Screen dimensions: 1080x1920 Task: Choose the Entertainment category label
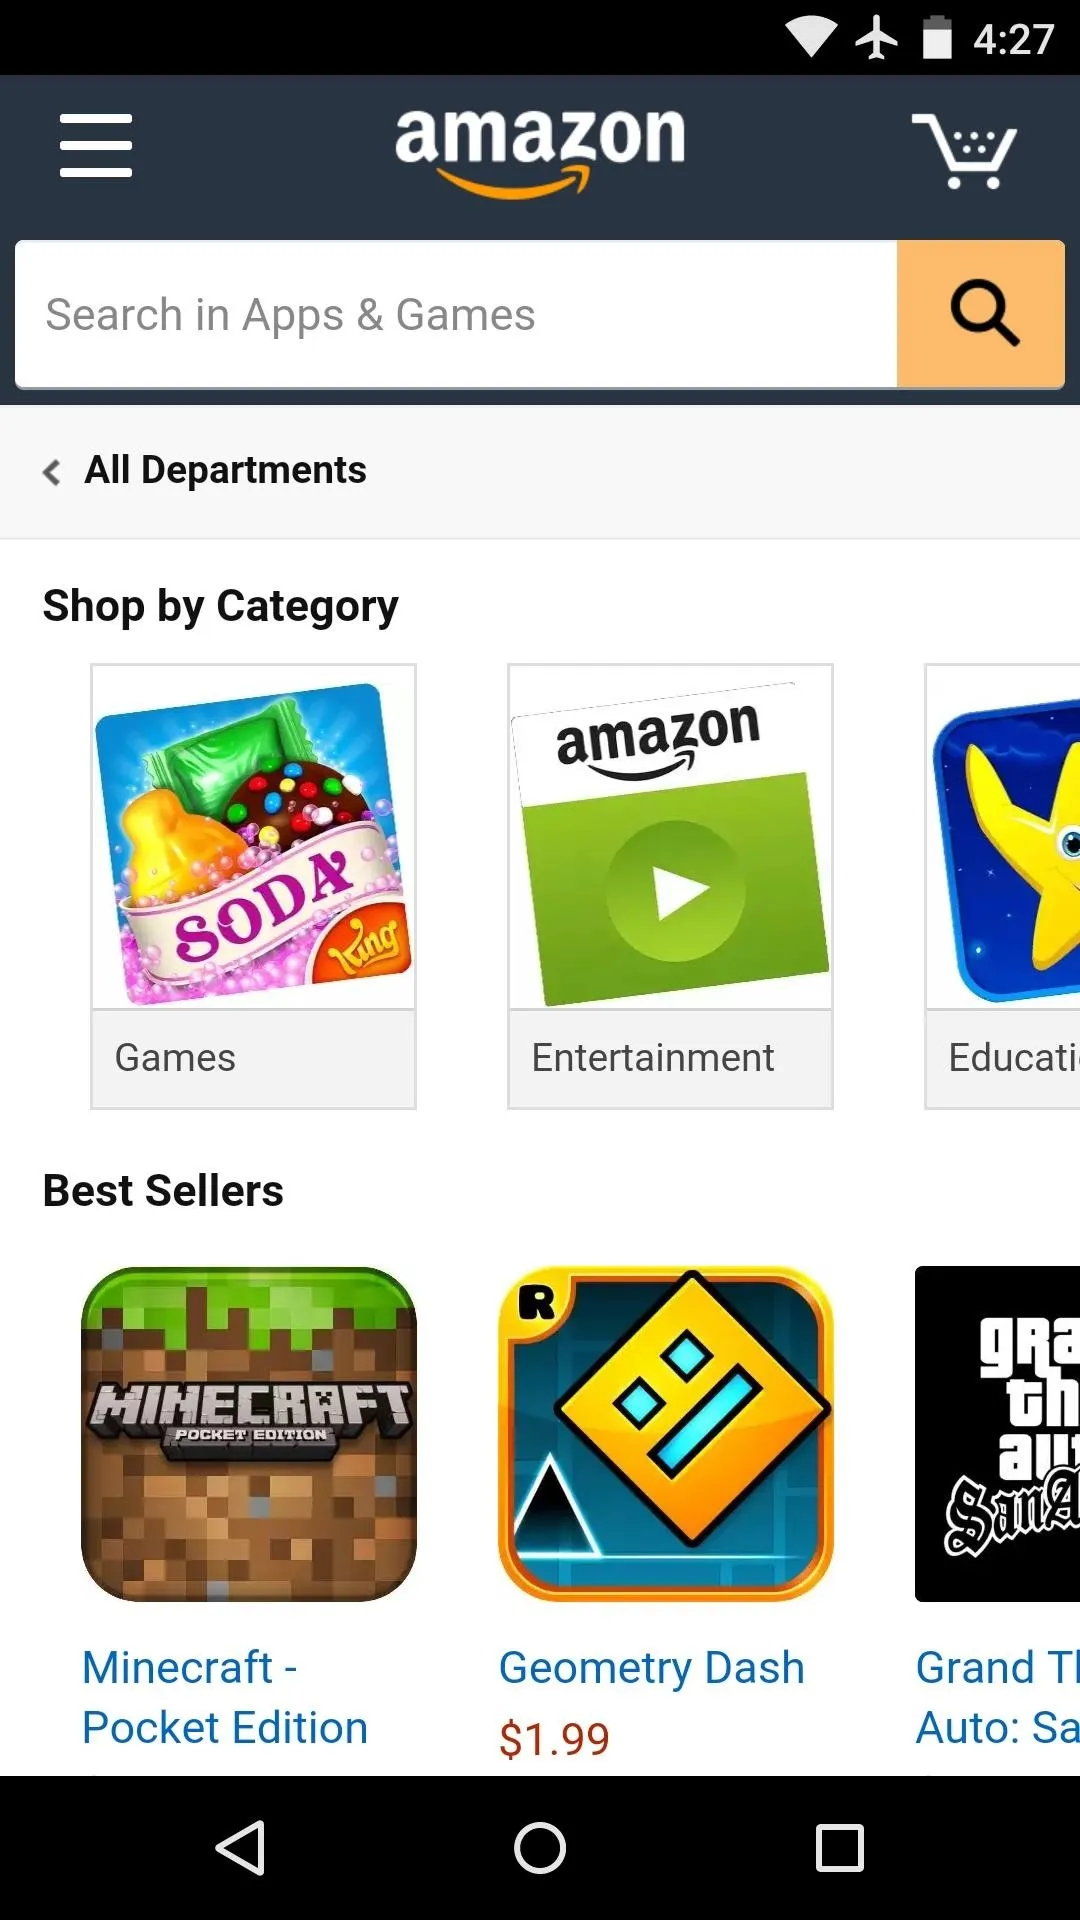click(652, 1058)
